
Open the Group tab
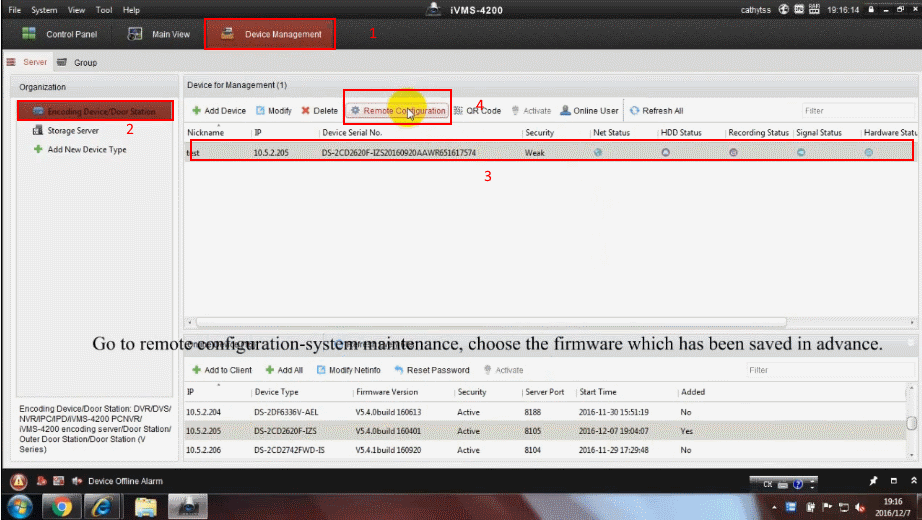tap(78, 62)
